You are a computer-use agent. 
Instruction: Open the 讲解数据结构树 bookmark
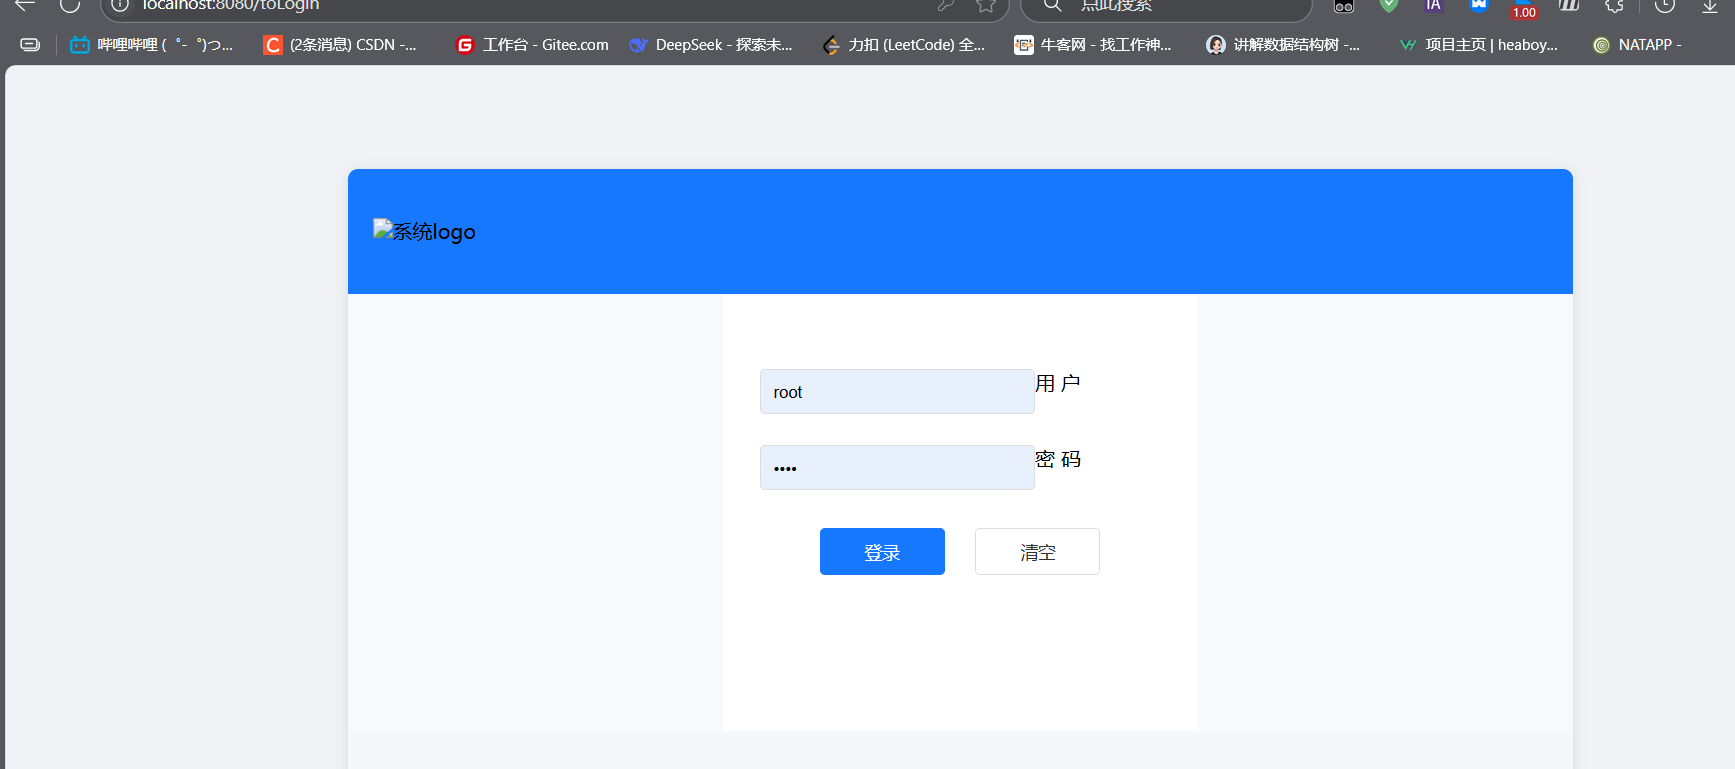point(1283,45)
